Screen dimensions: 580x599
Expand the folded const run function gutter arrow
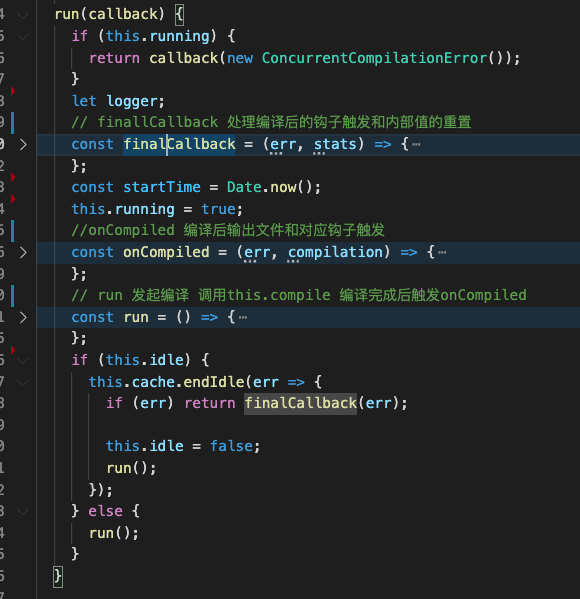pos(23,317)
